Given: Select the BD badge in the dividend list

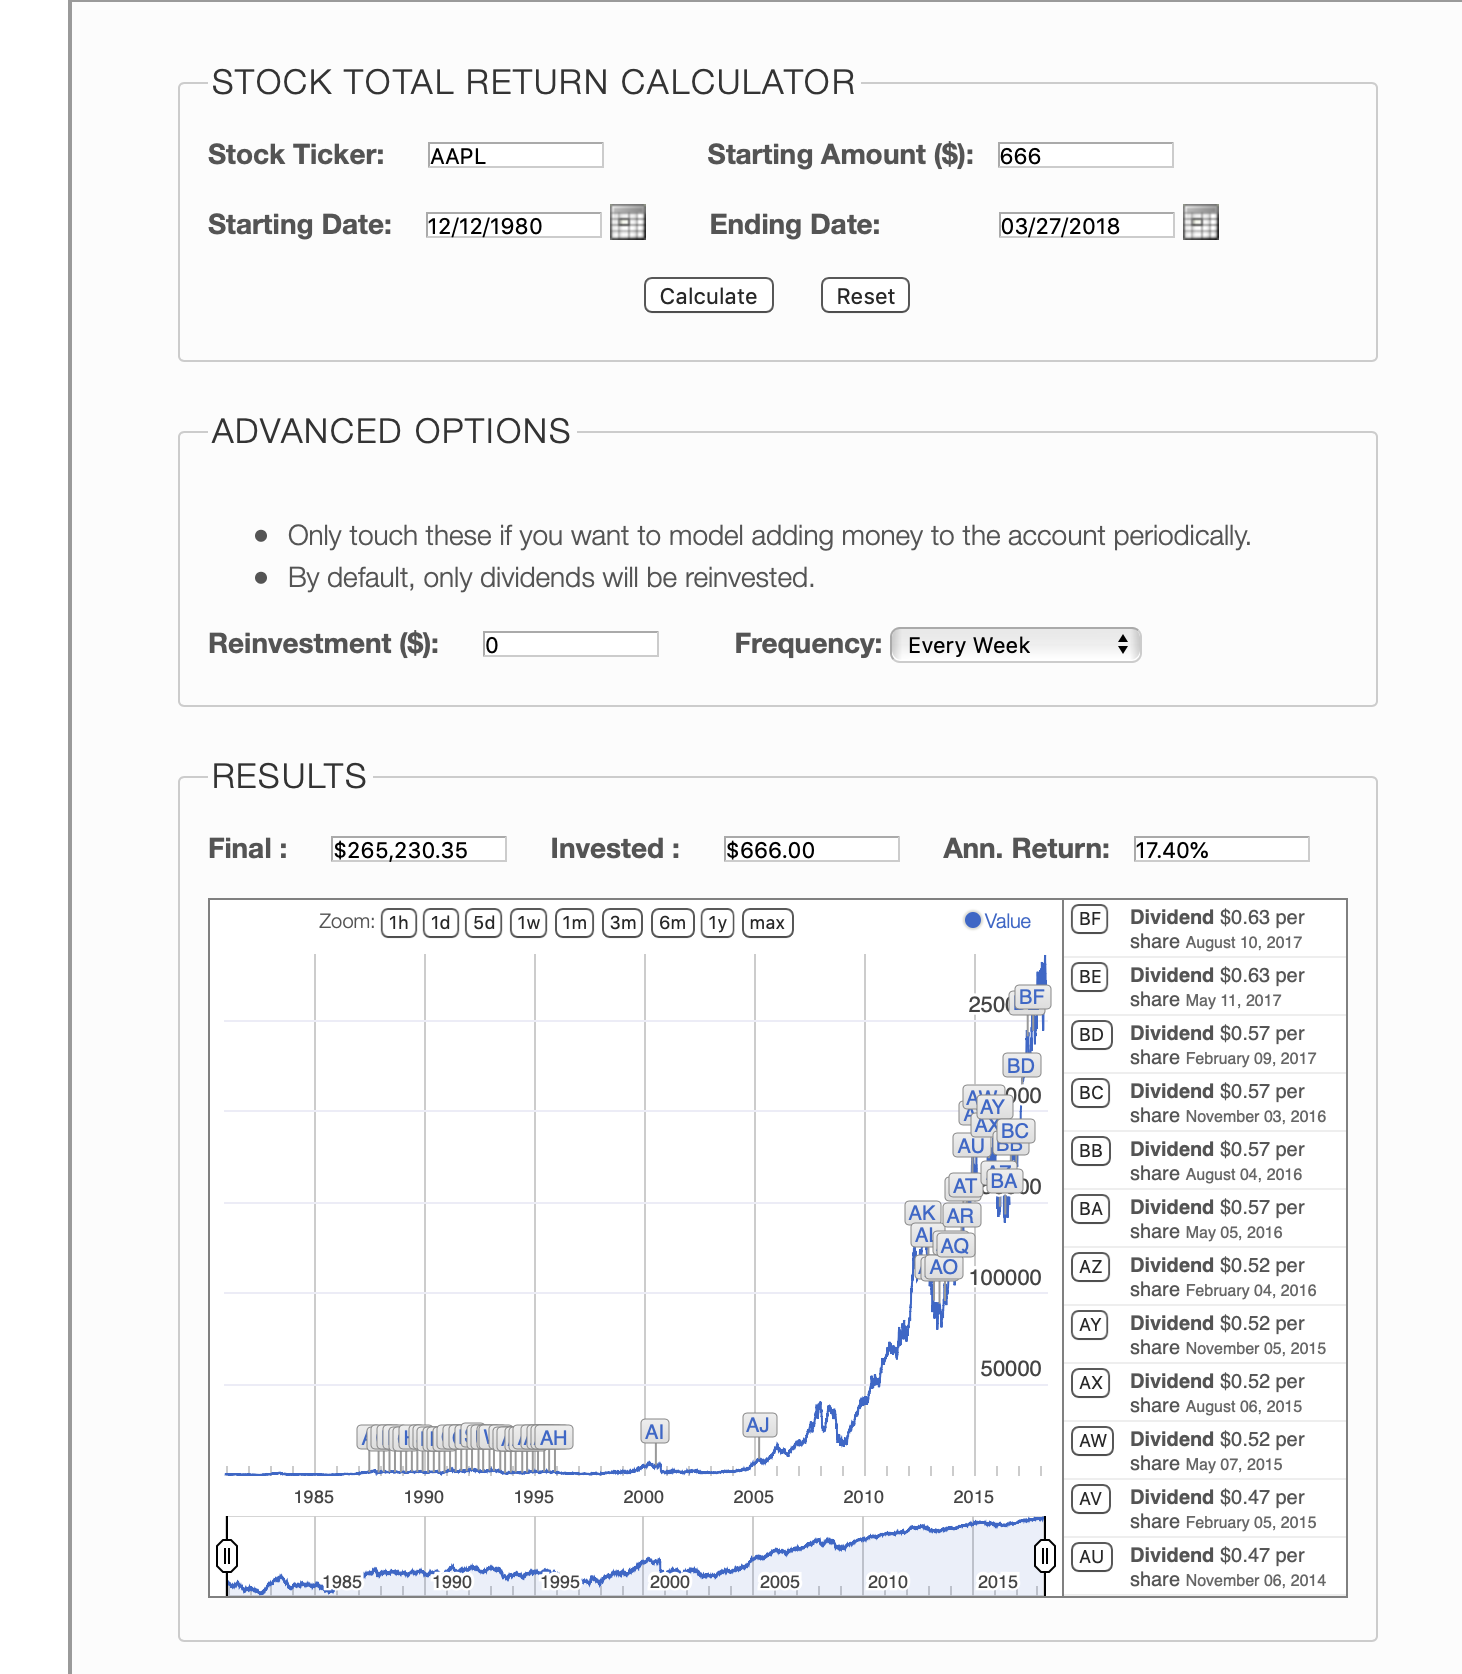Looking at the screenshot, I should [x=1091, y=1035].
